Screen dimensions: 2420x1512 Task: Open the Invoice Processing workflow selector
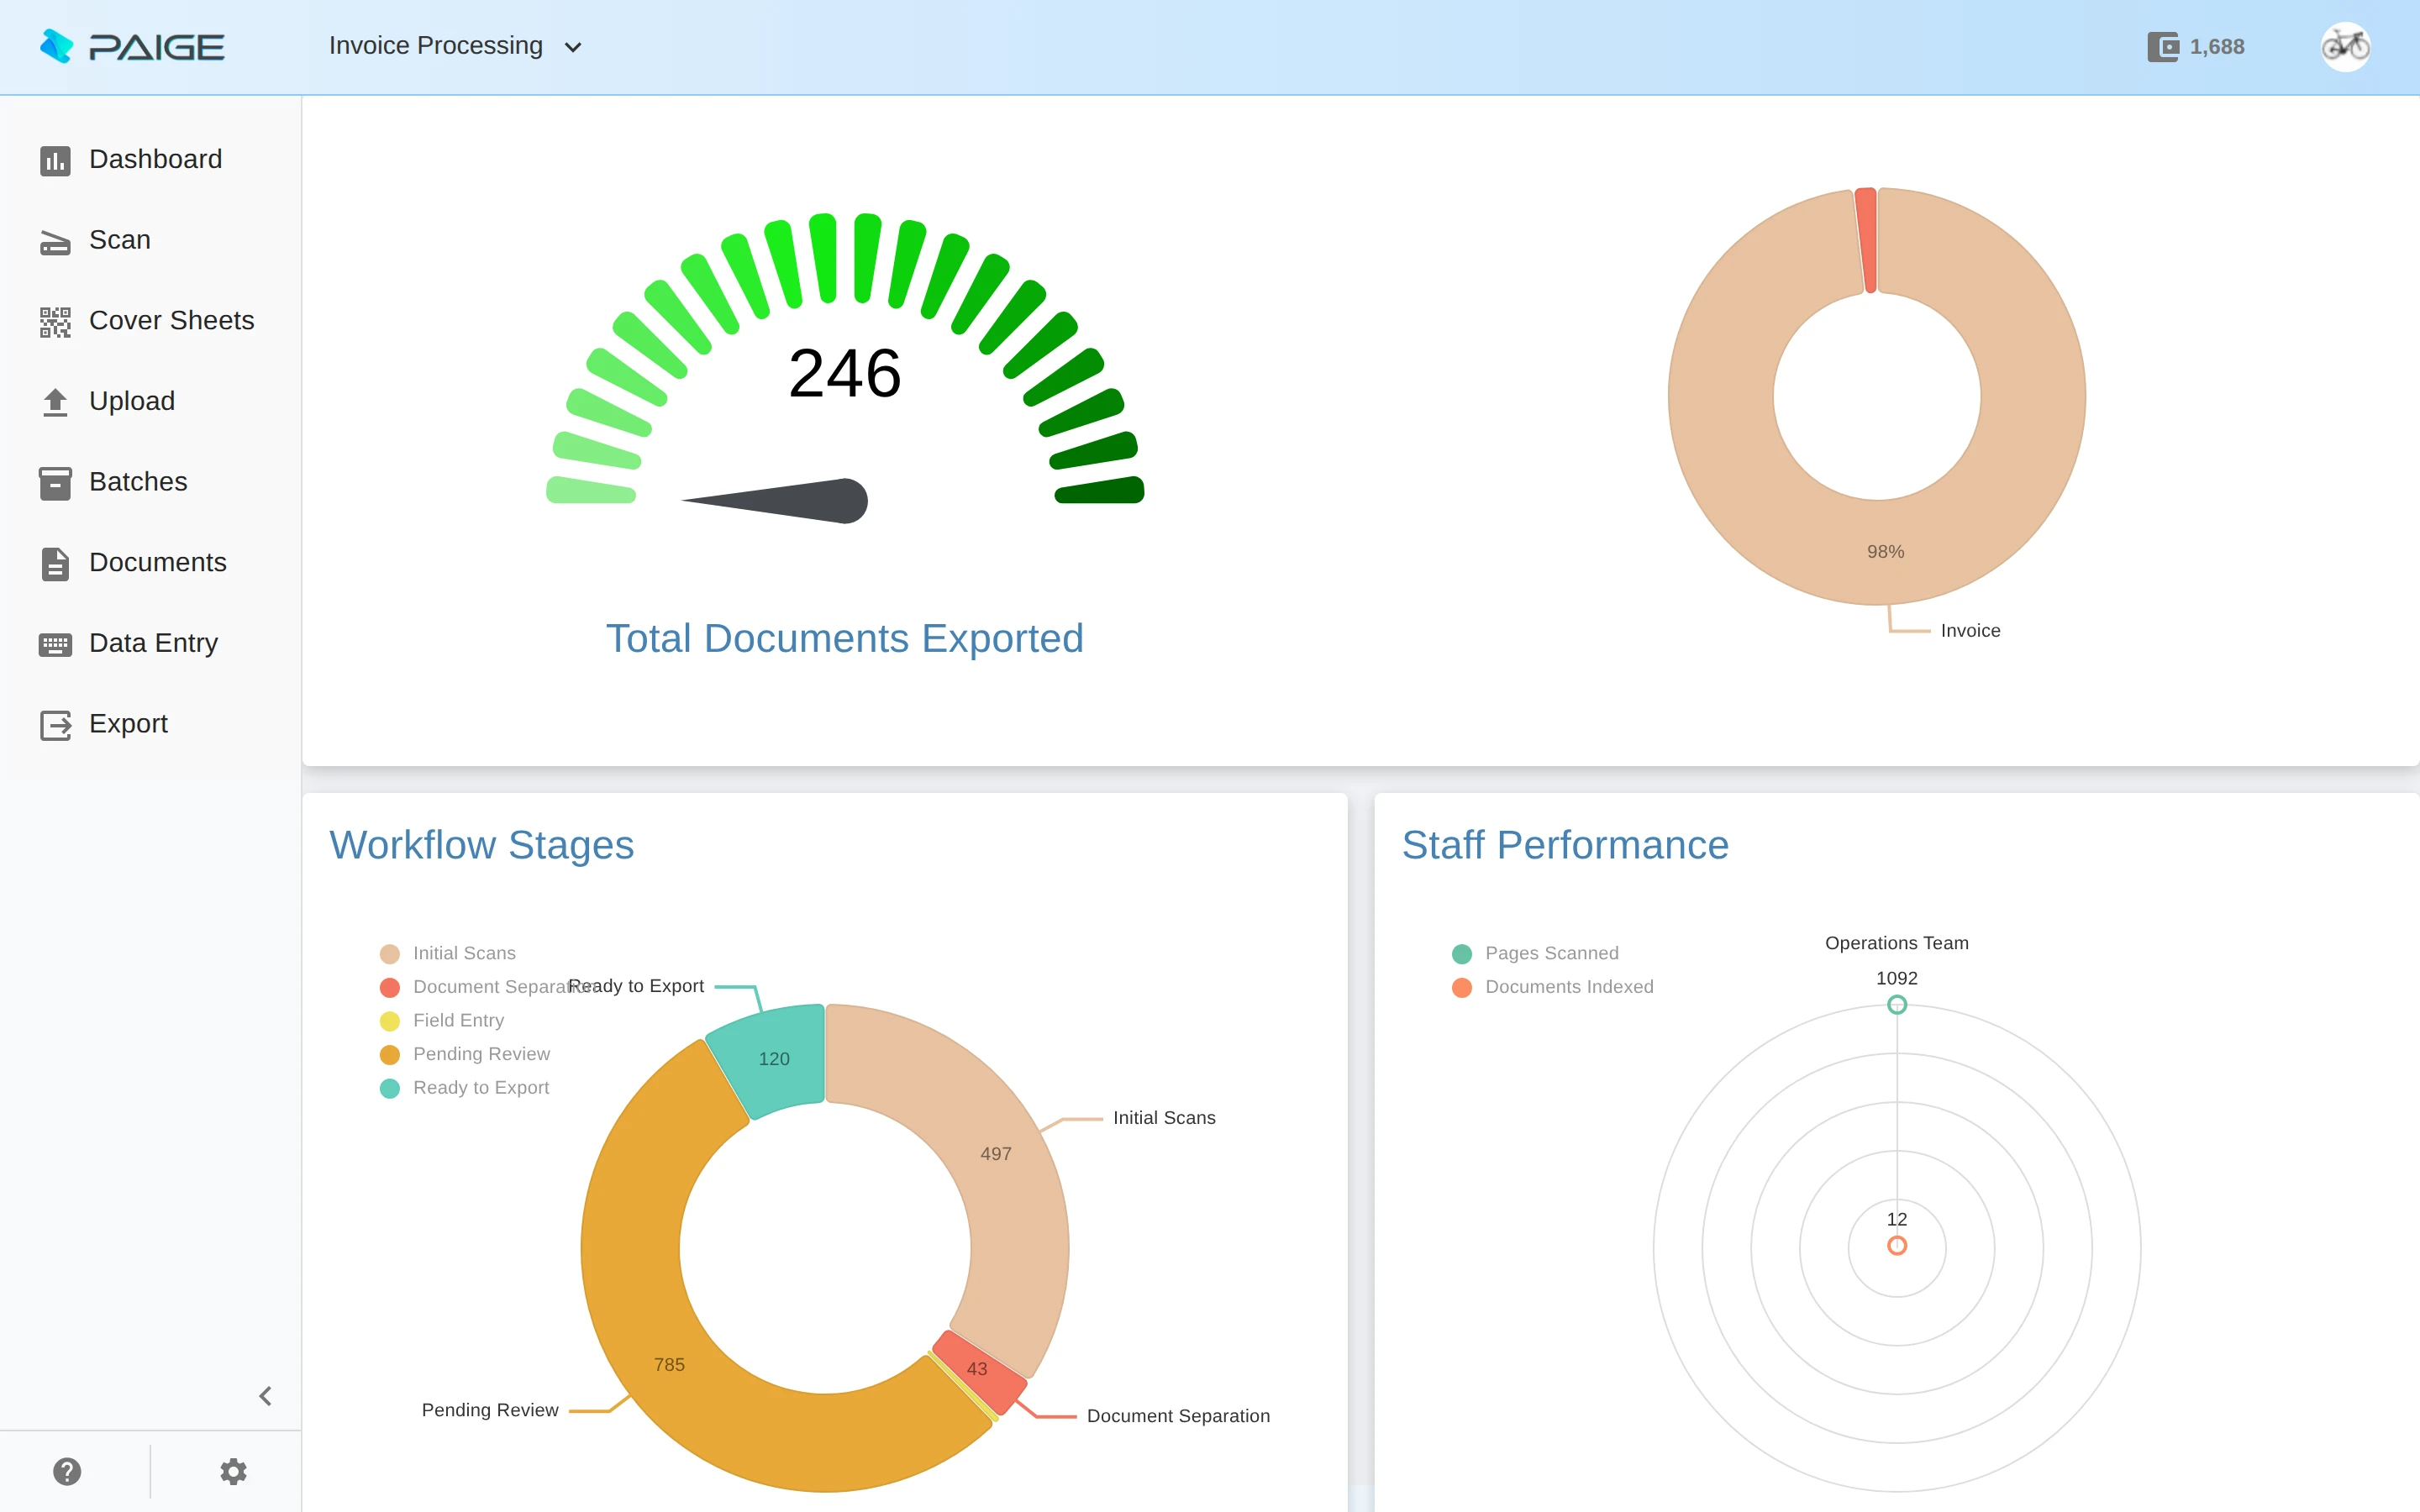455,46
